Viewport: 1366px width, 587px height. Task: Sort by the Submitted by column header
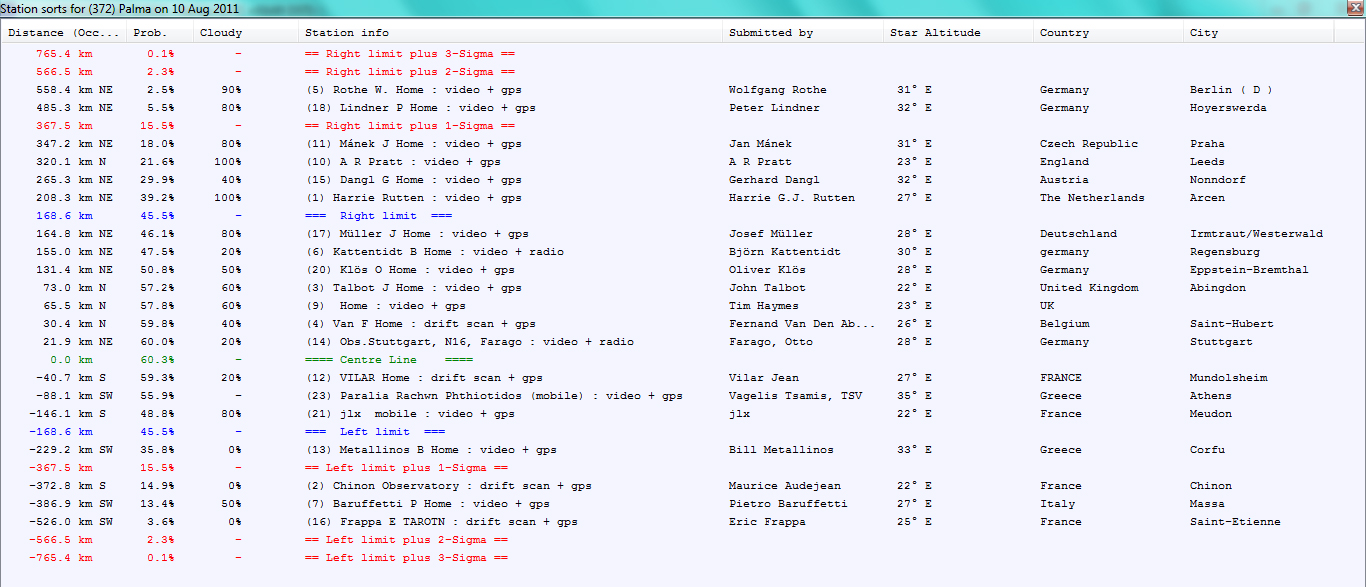point(803,33)
